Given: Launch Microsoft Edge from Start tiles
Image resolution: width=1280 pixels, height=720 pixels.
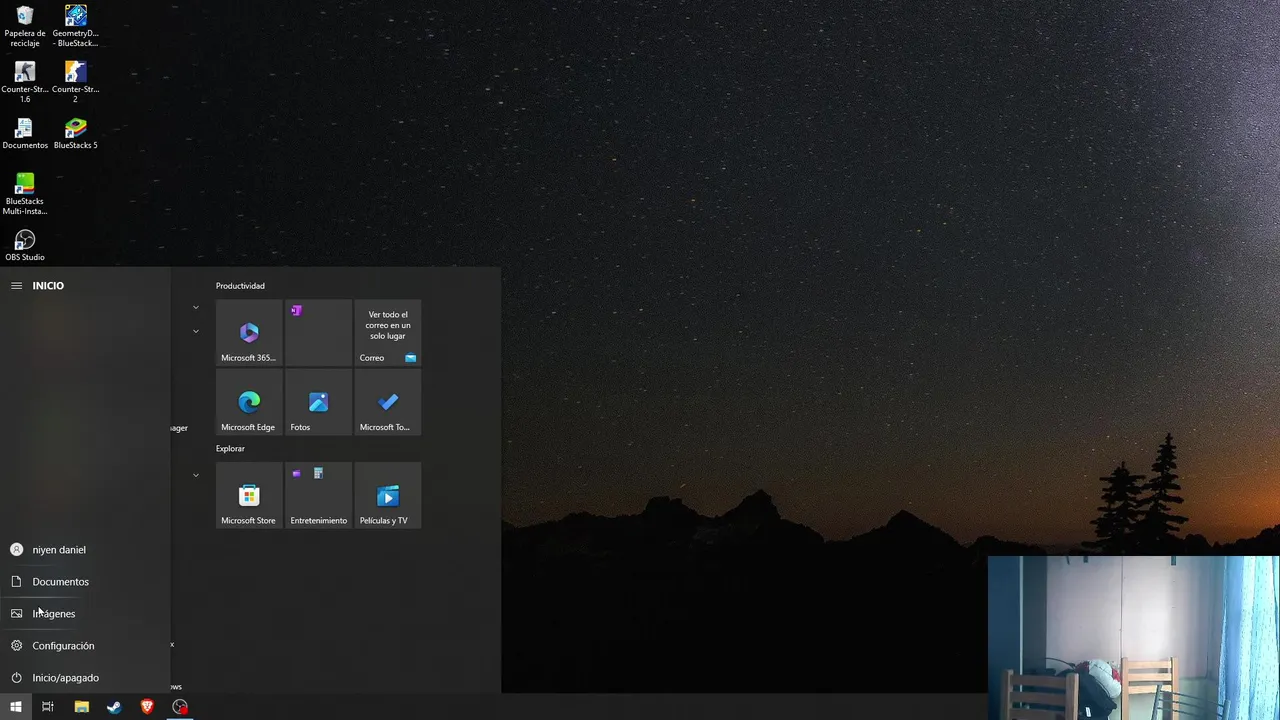Looking at the screenshot, I should [x=249, y=402].
